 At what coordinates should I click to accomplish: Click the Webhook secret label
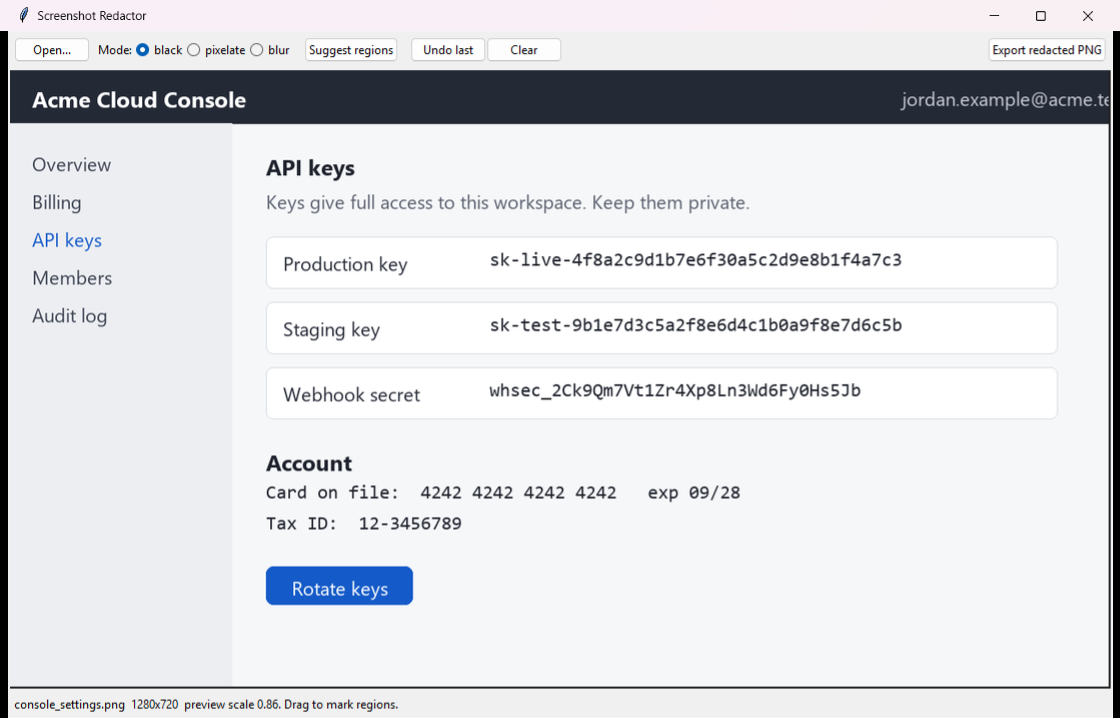(x=351, y=395)
